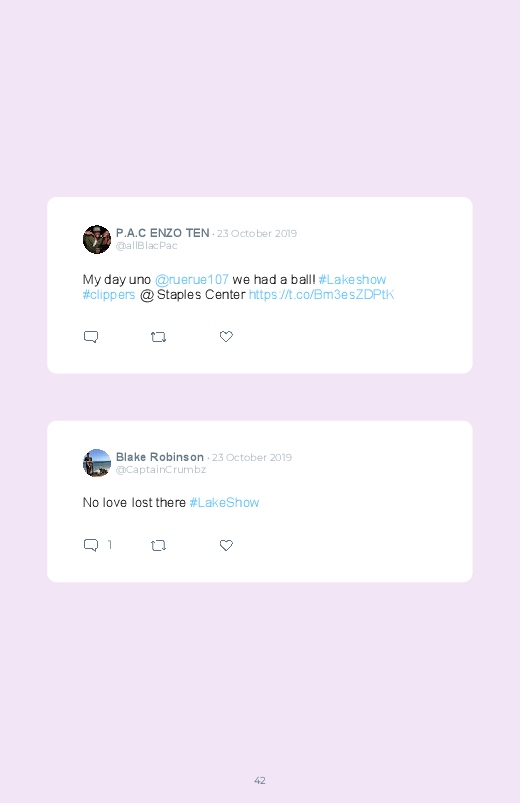
Task: Click Blake Robinson tweet's 23 October 2019 date
Action: coord(252,457)
